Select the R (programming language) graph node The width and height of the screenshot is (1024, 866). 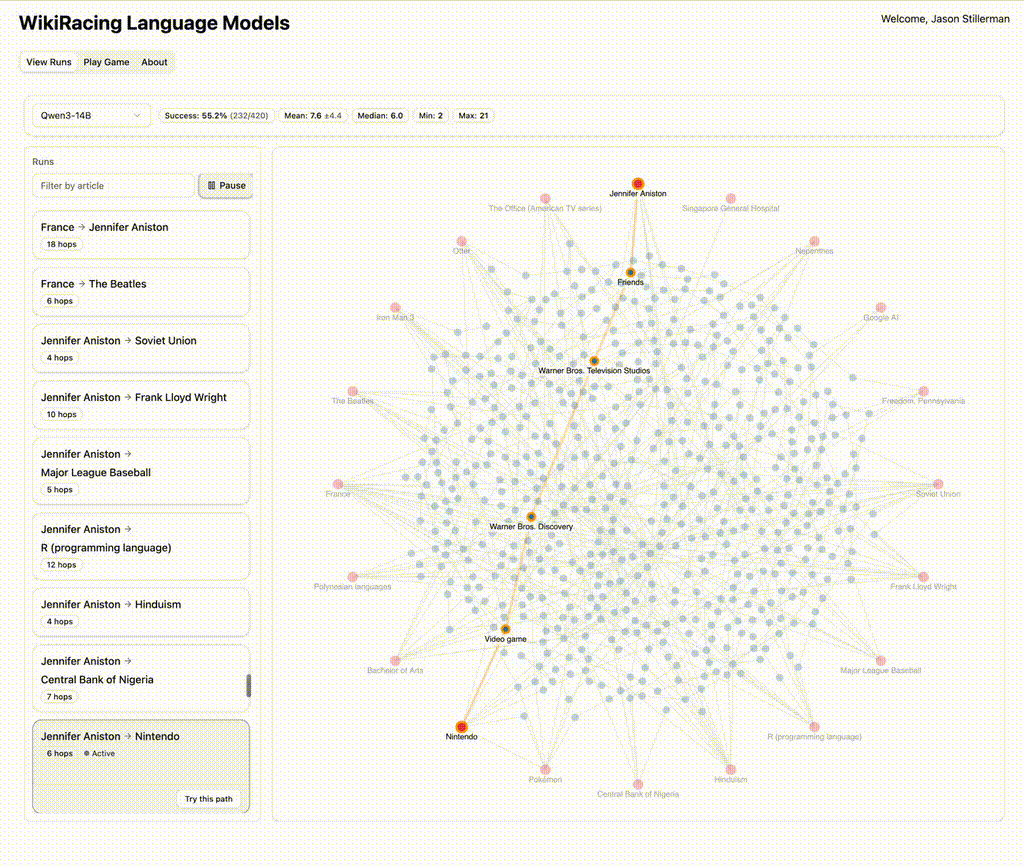click(x=814, y=727)
